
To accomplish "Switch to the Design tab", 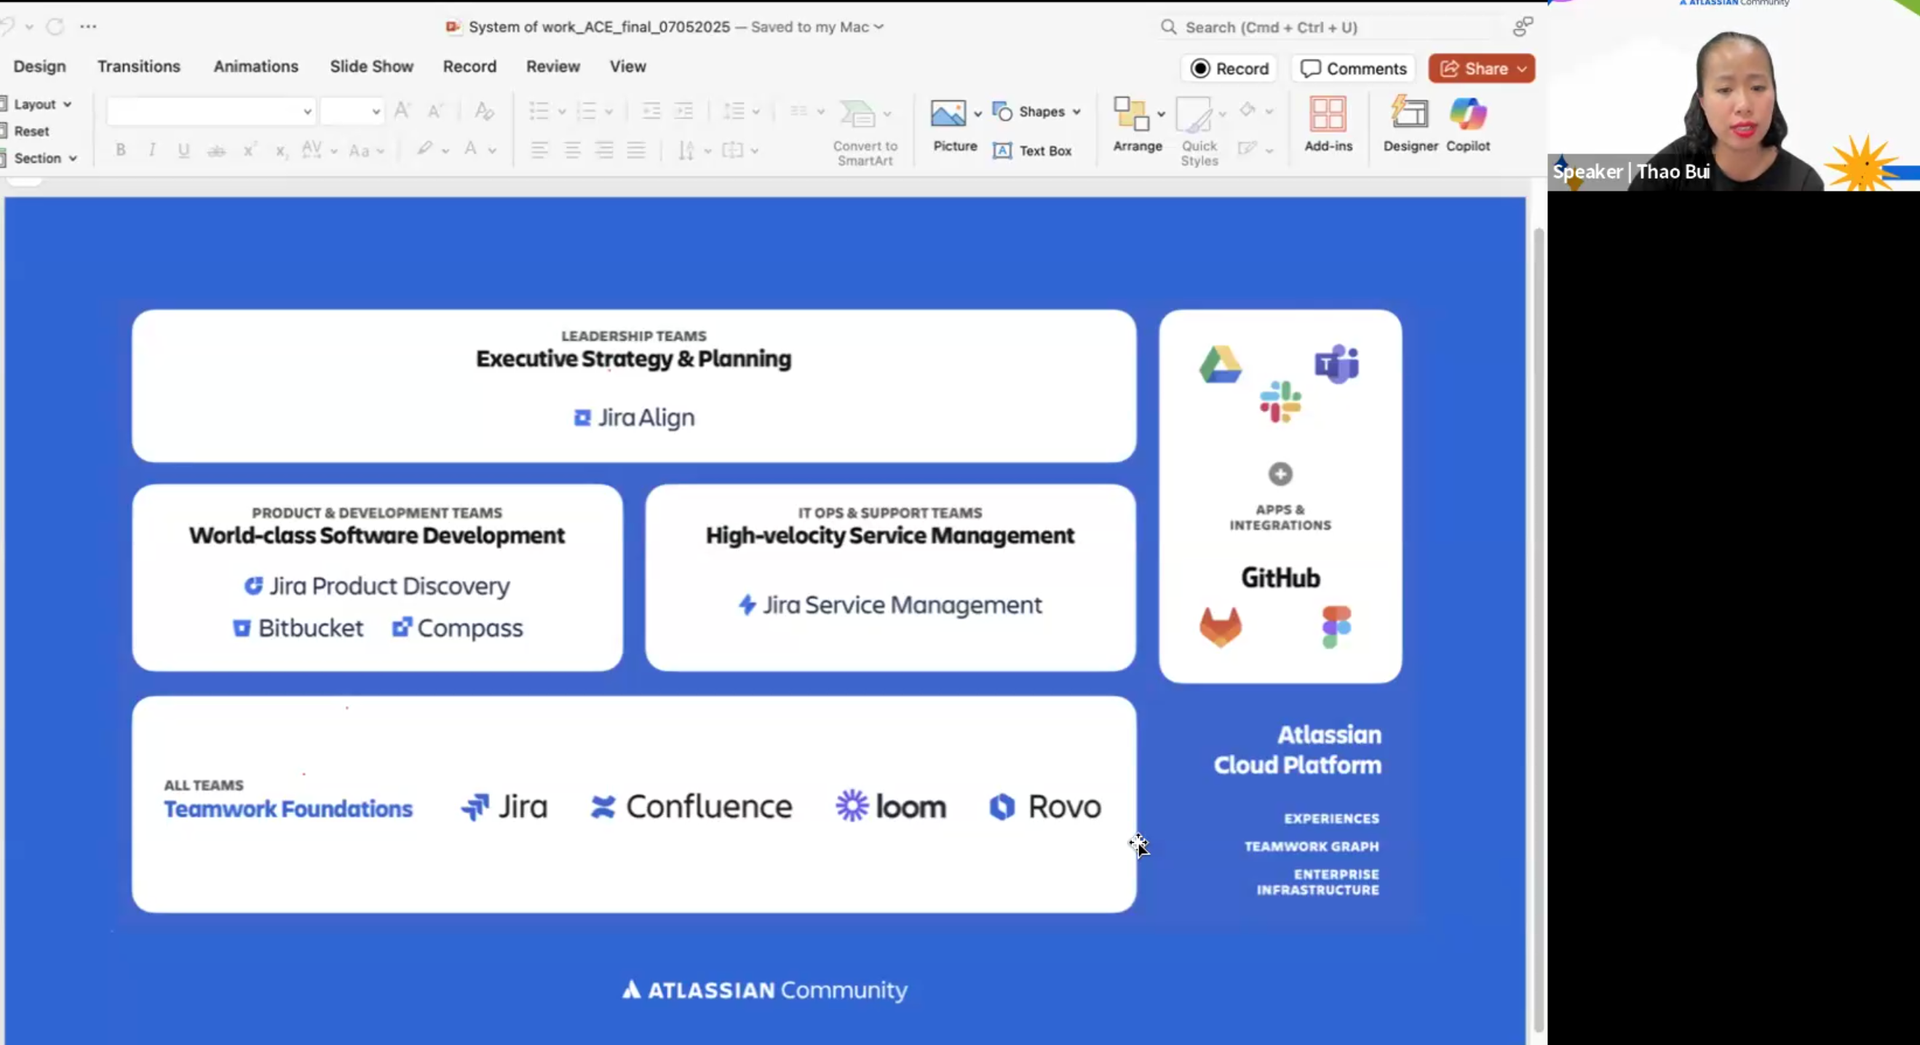I will pos(40,66).
